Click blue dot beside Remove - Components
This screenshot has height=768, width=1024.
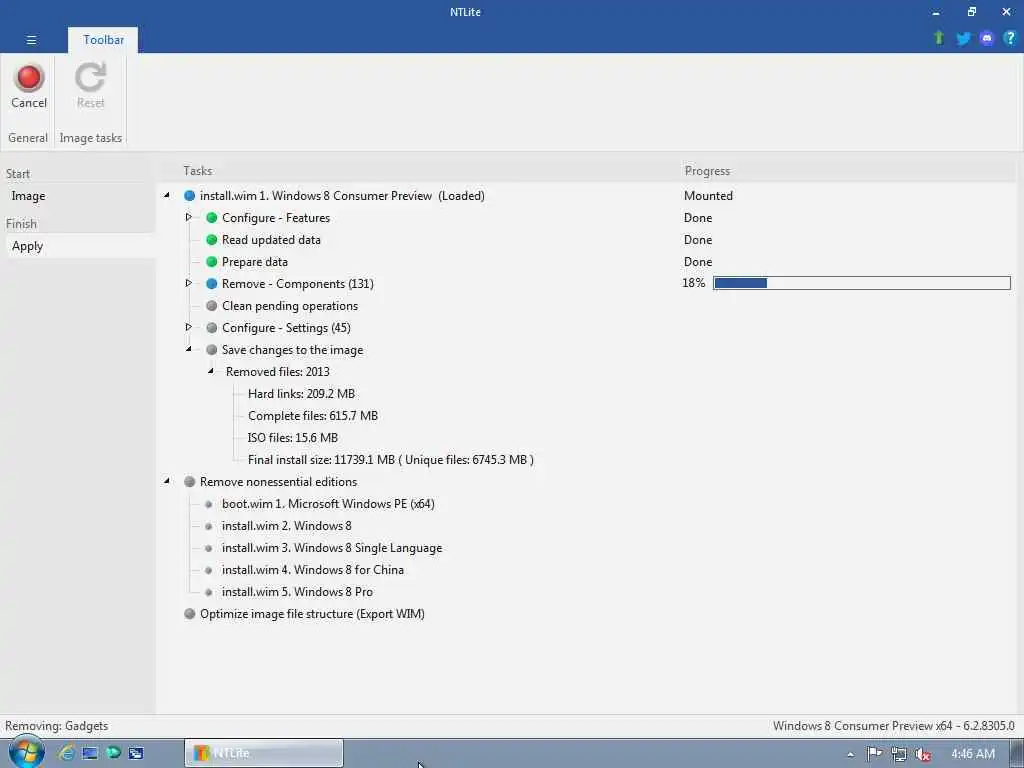[212, 283]
